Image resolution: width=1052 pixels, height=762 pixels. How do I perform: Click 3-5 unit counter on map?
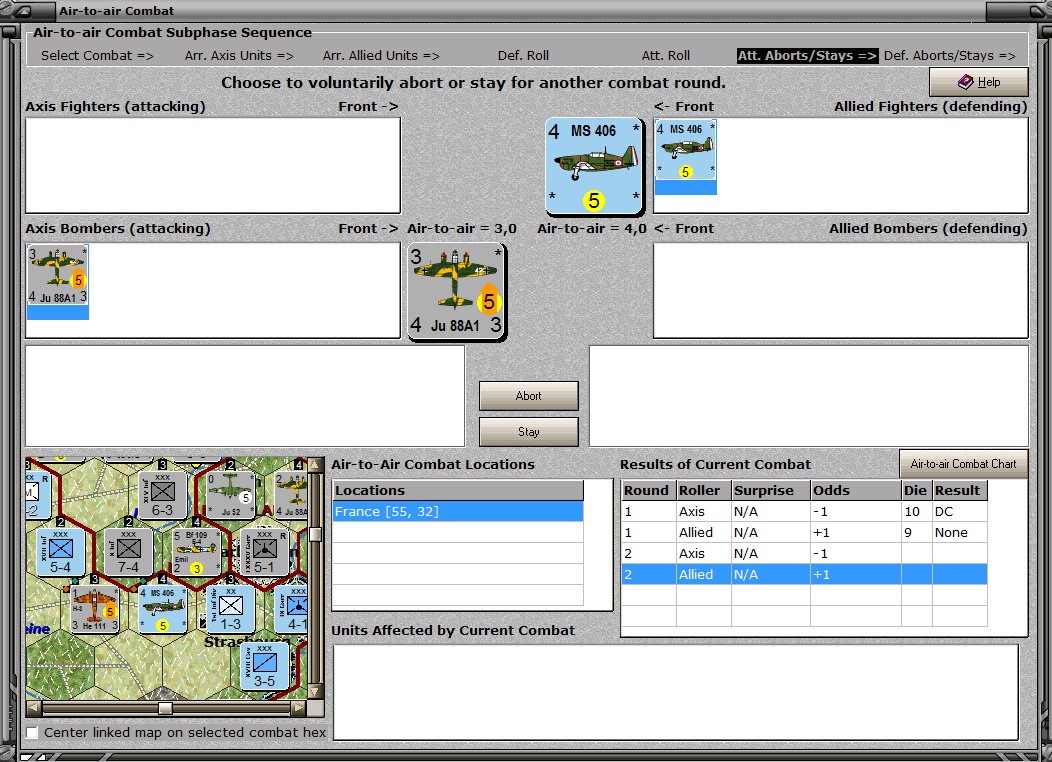click(264, 666)
